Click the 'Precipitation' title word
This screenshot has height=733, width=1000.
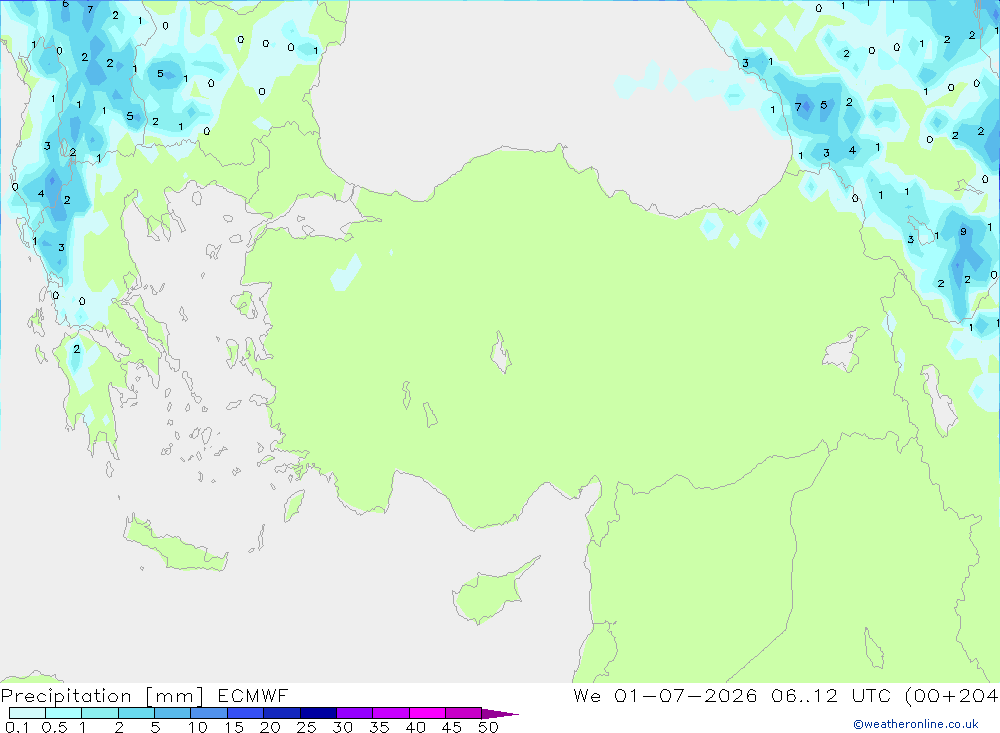(66, 696)
